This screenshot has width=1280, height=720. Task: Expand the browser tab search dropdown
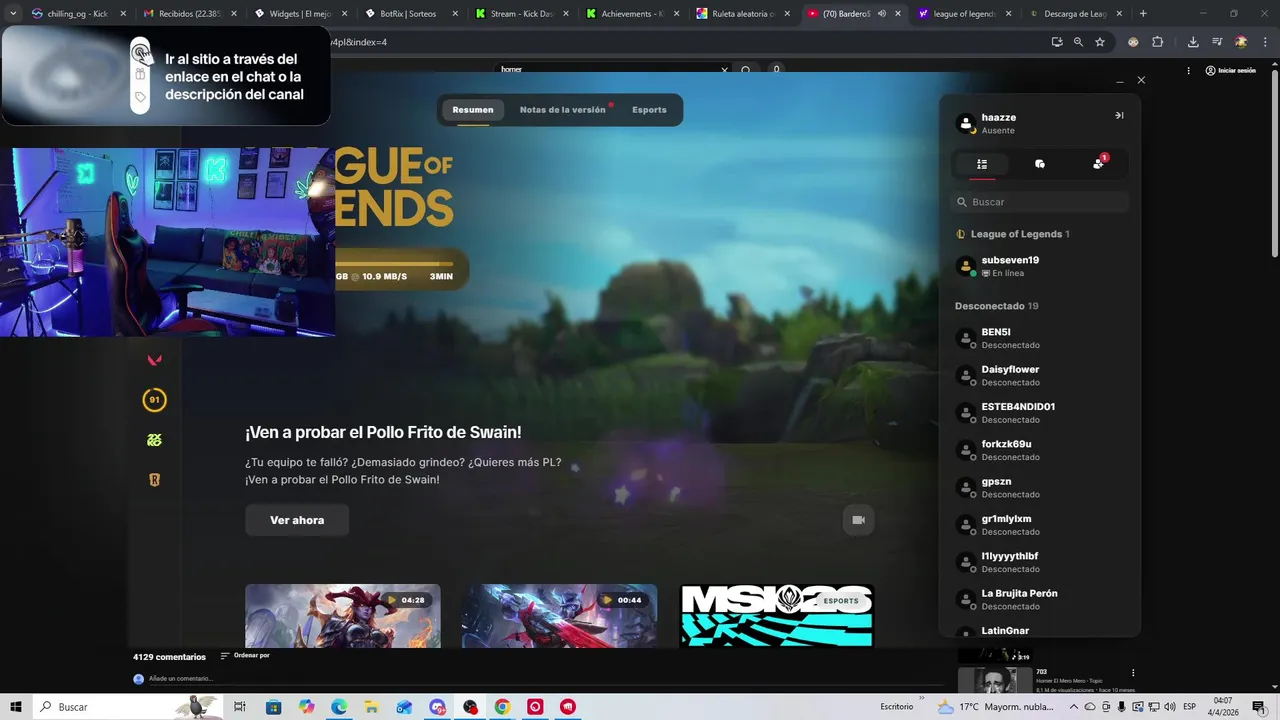(x=13, y=14)
